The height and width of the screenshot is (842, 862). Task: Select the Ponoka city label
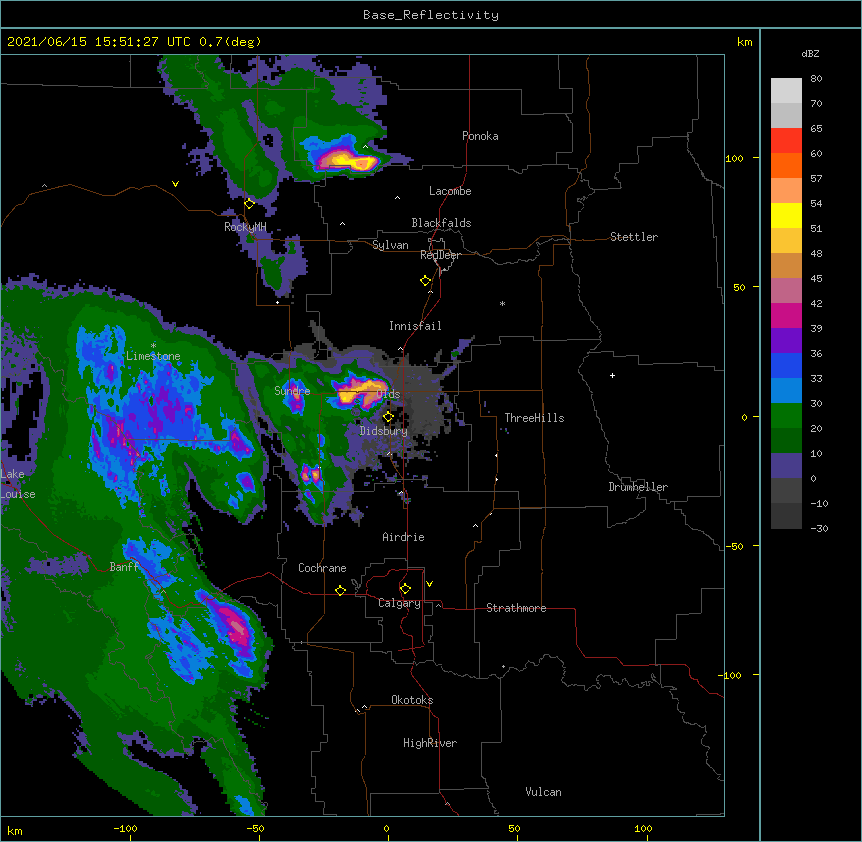(480, 136)
